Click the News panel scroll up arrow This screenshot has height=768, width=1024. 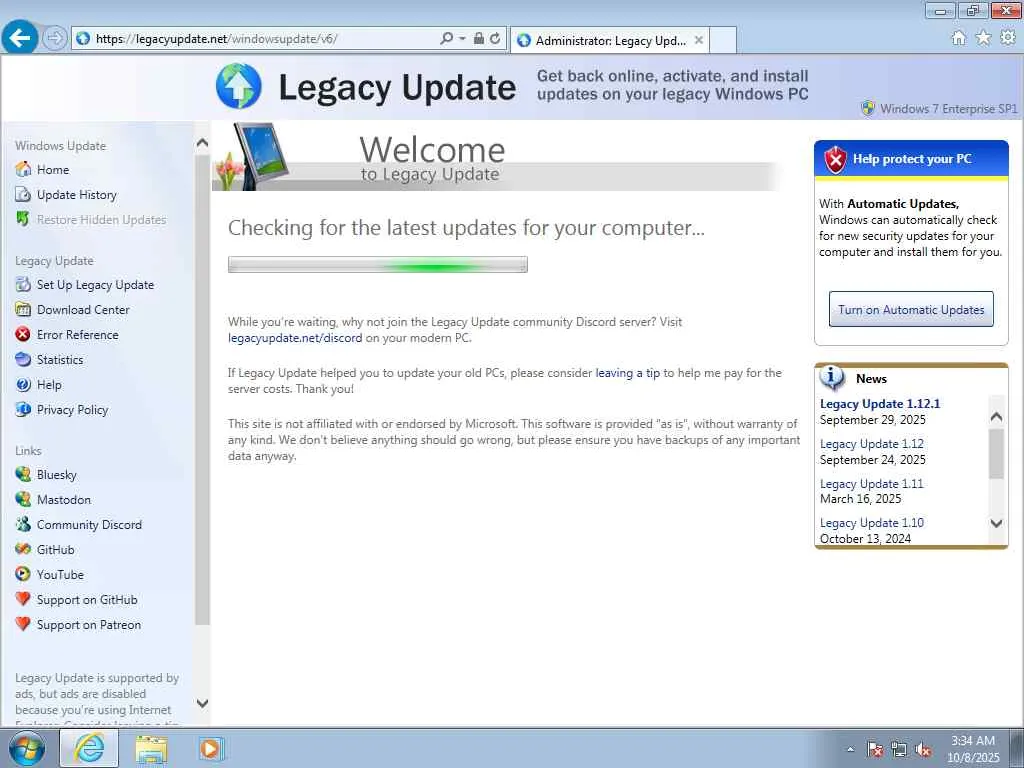(996, 416)
